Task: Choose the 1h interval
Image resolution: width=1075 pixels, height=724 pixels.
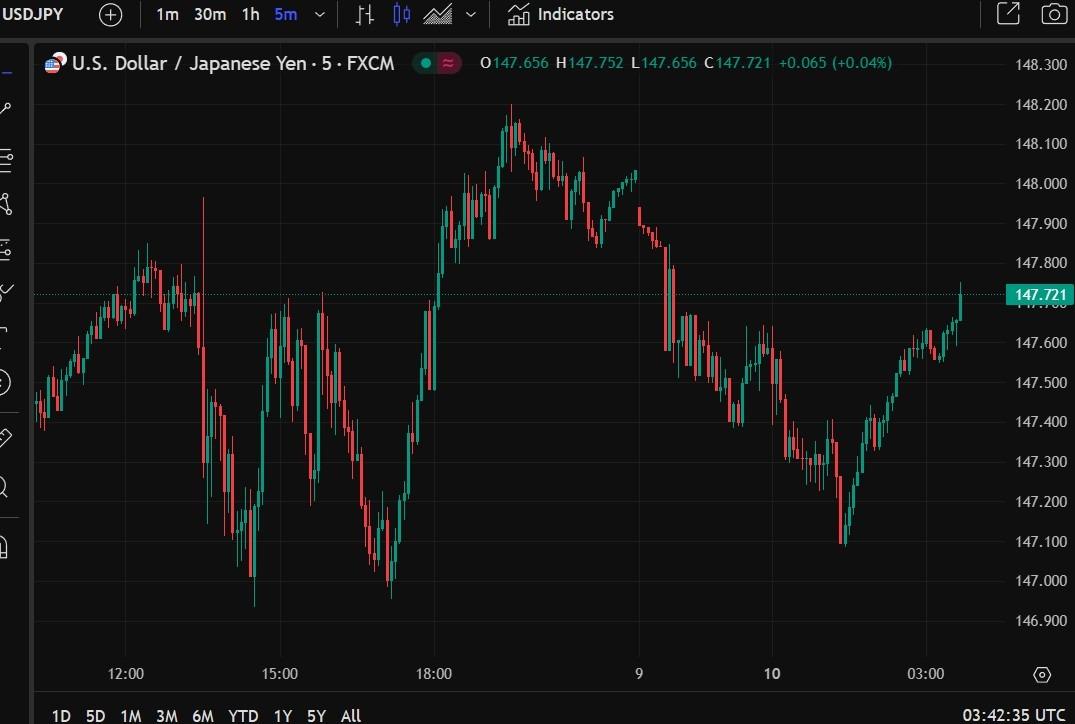Action: [251, 14]
